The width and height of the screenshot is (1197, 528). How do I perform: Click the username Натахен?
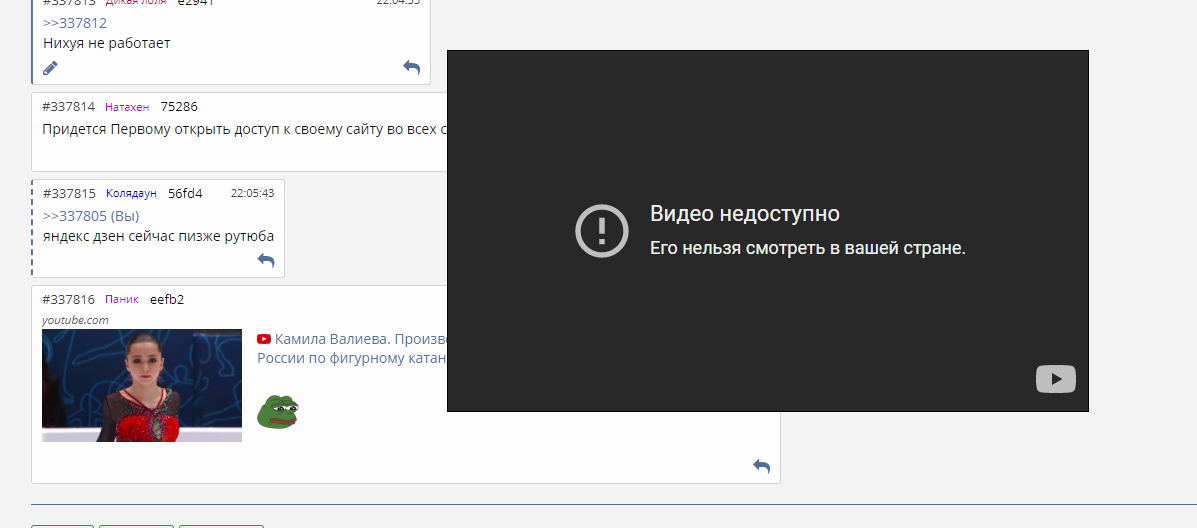point(127,107)
